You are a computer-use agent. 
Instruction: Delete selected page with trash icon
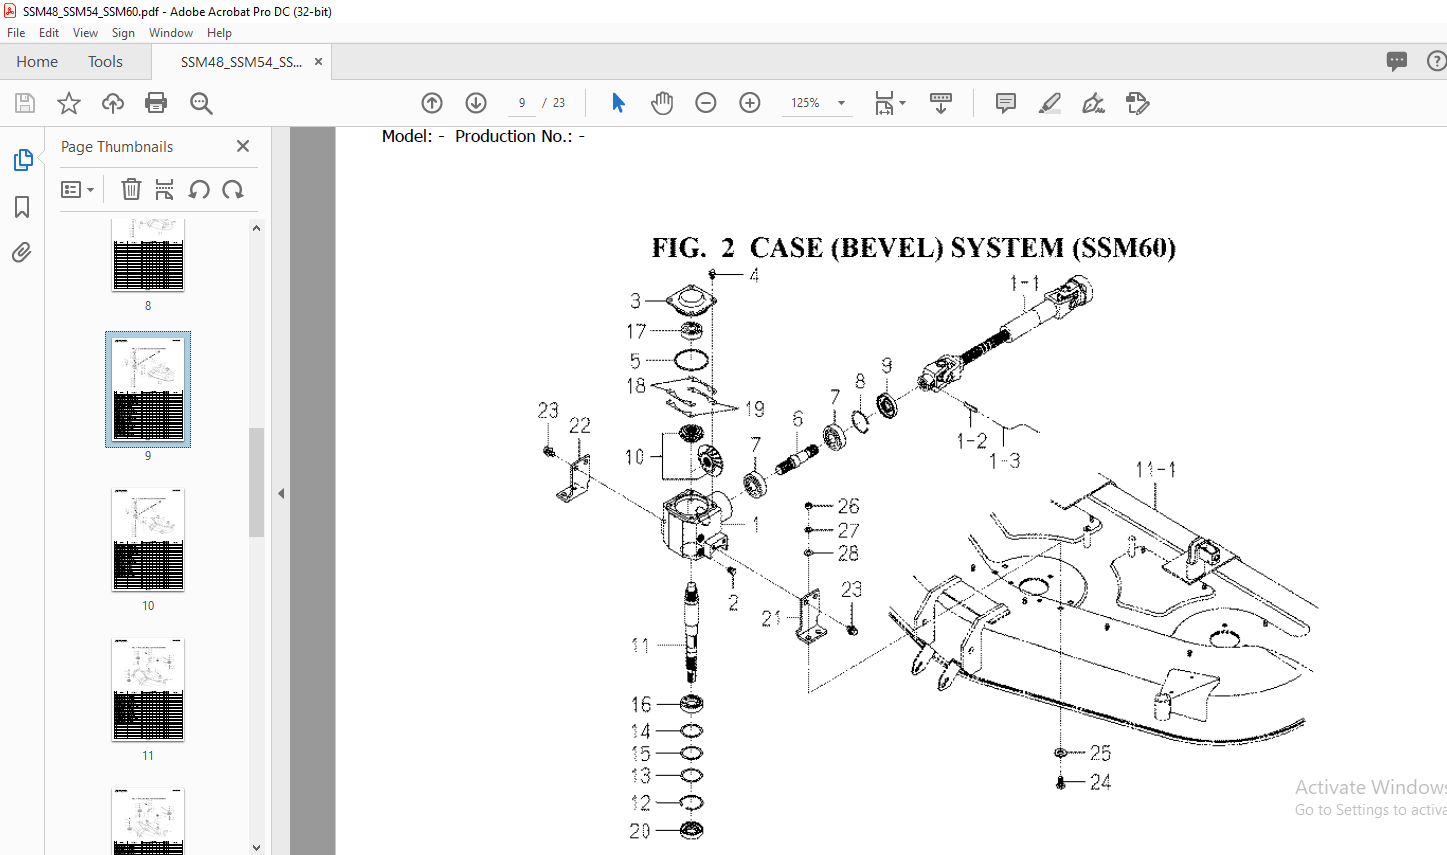click(x=131, y=189)
